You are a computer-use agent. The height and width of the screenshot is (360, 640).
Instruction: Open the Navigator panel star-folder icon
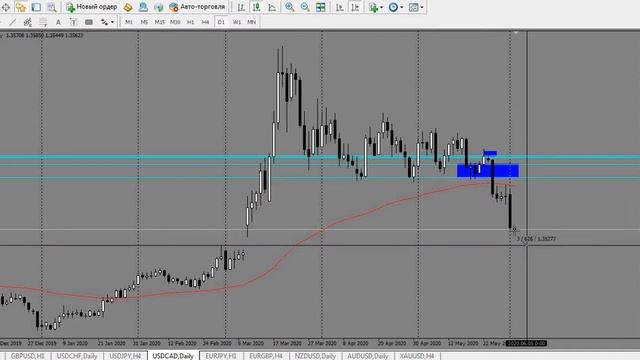pyautogui.click(x=21, y=7)
